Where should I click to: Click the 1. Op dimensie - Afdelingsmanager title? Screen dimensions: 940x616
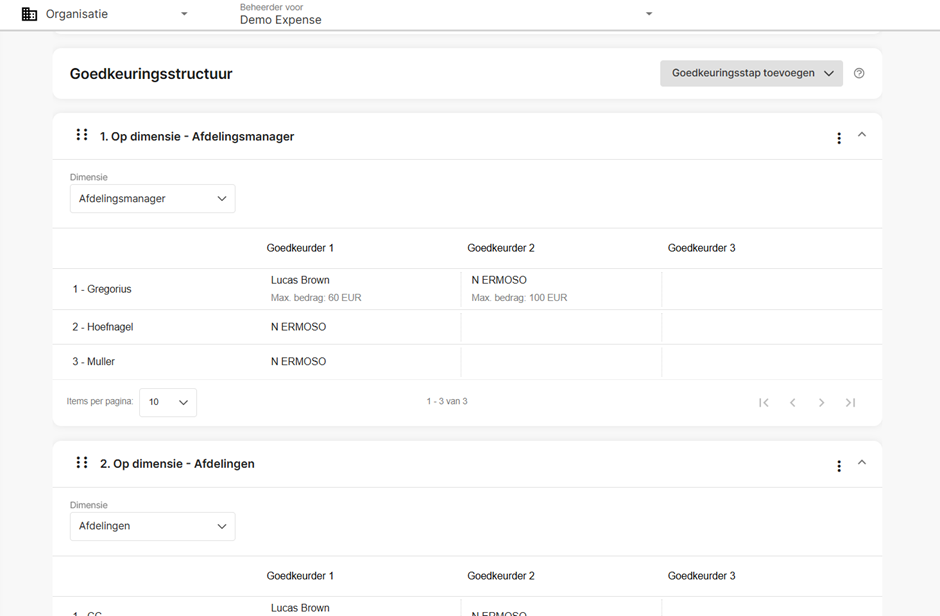(197, 137)
